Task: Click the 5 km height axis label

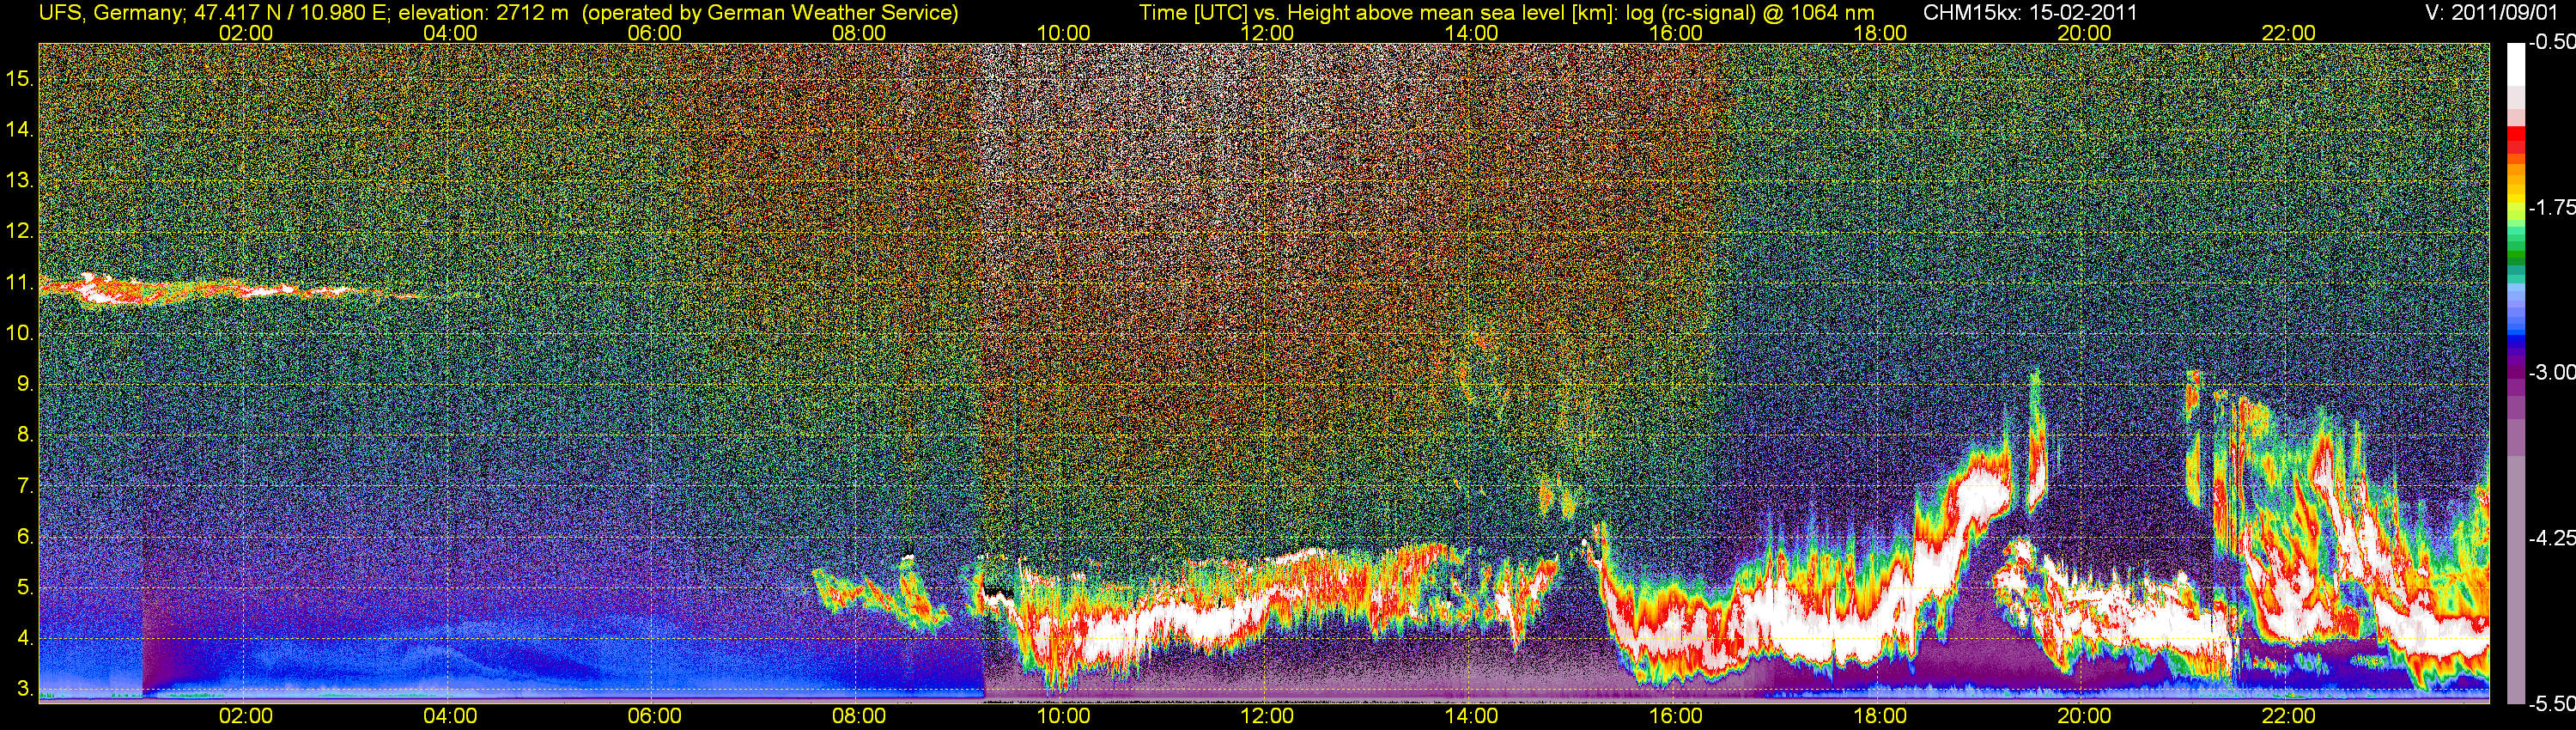Action: click(x=25, y=588)
